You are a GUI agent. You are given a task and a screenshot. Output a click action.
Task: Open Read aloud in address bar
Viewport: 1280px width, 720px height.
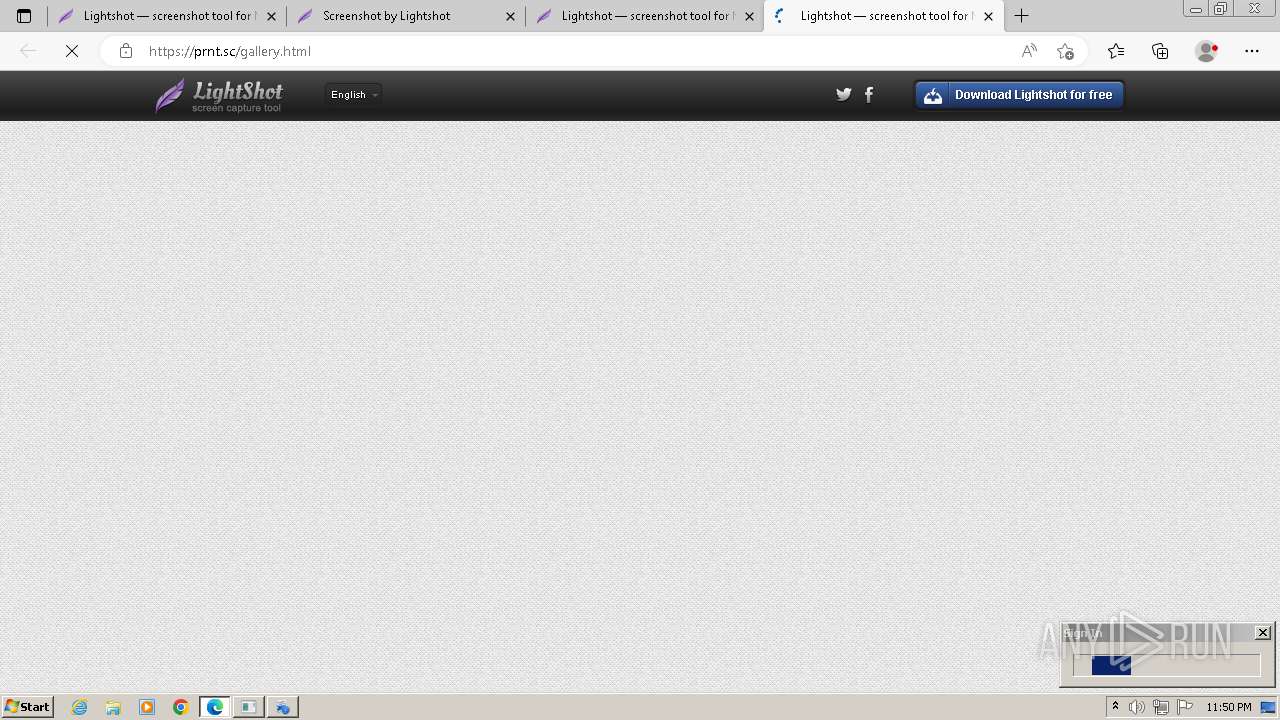[x=1029, y=51]
